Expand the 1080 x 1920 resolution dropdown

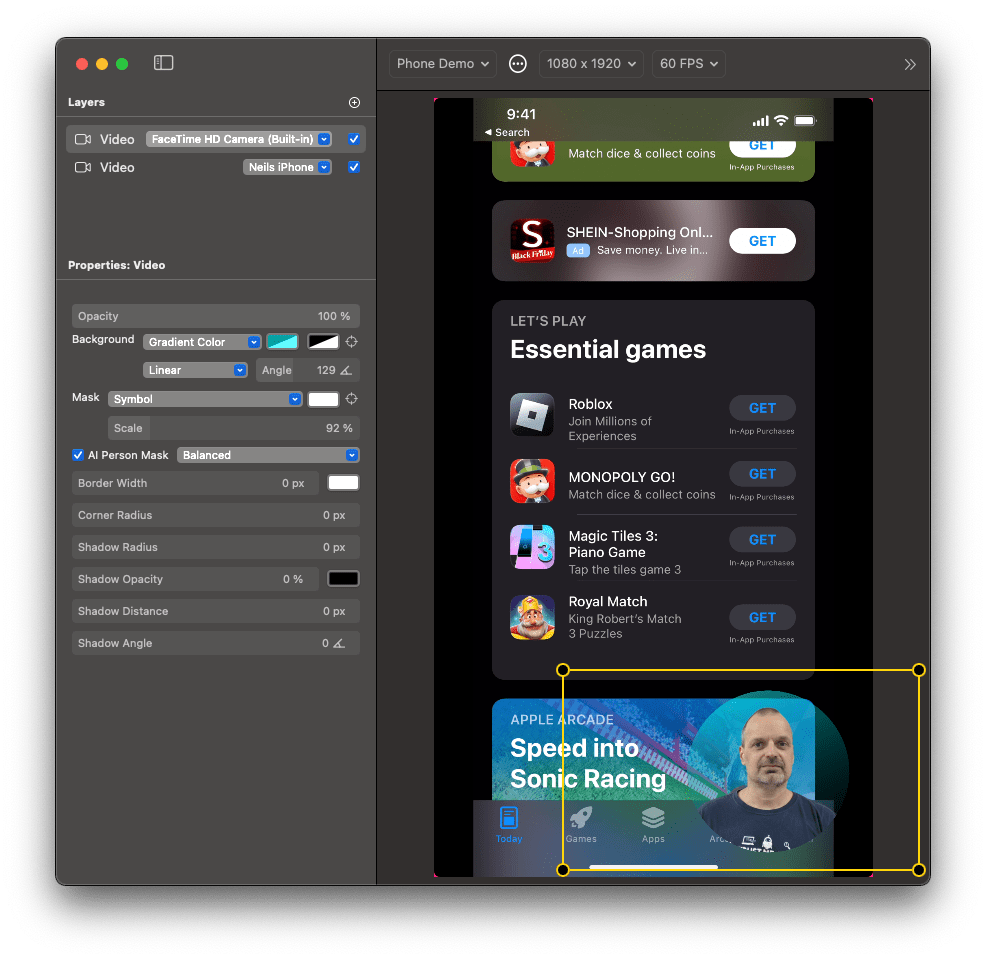tap(591, 64)
